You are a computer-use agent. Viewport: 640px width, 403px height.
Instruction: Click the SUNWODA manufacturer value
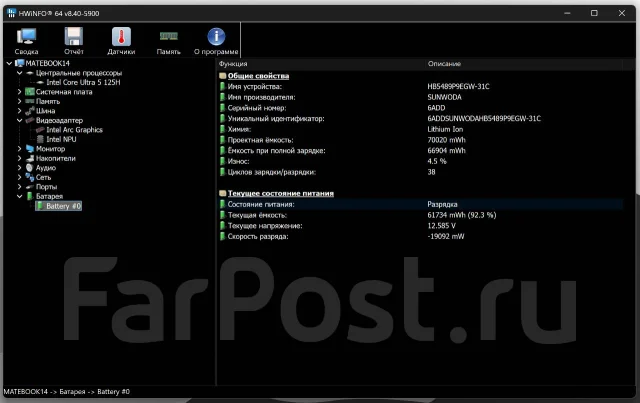444,97
